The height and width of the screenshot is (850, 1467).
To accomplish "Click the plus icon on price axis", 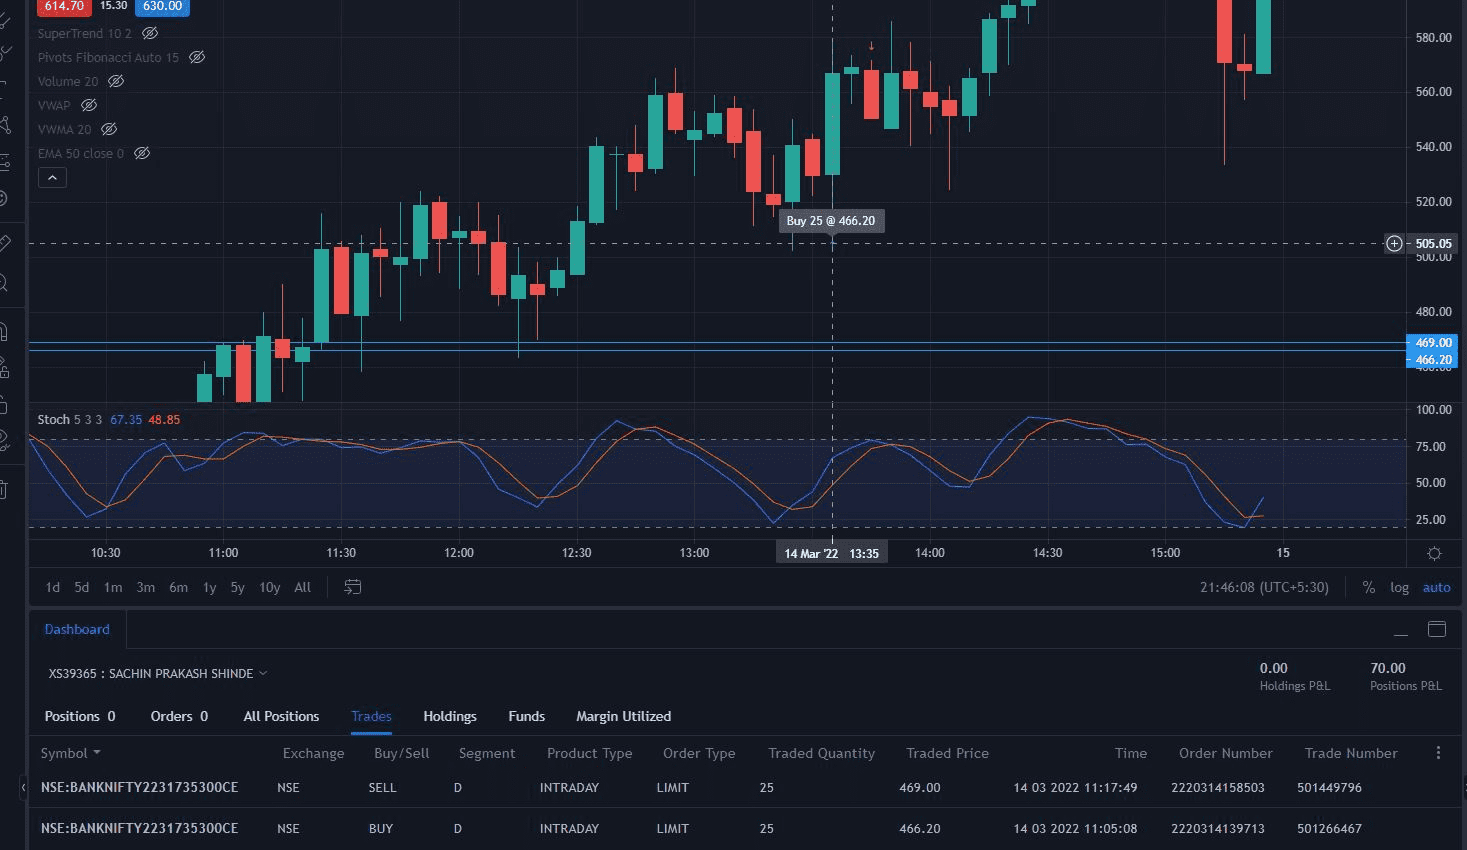I will click(1394, 243).
